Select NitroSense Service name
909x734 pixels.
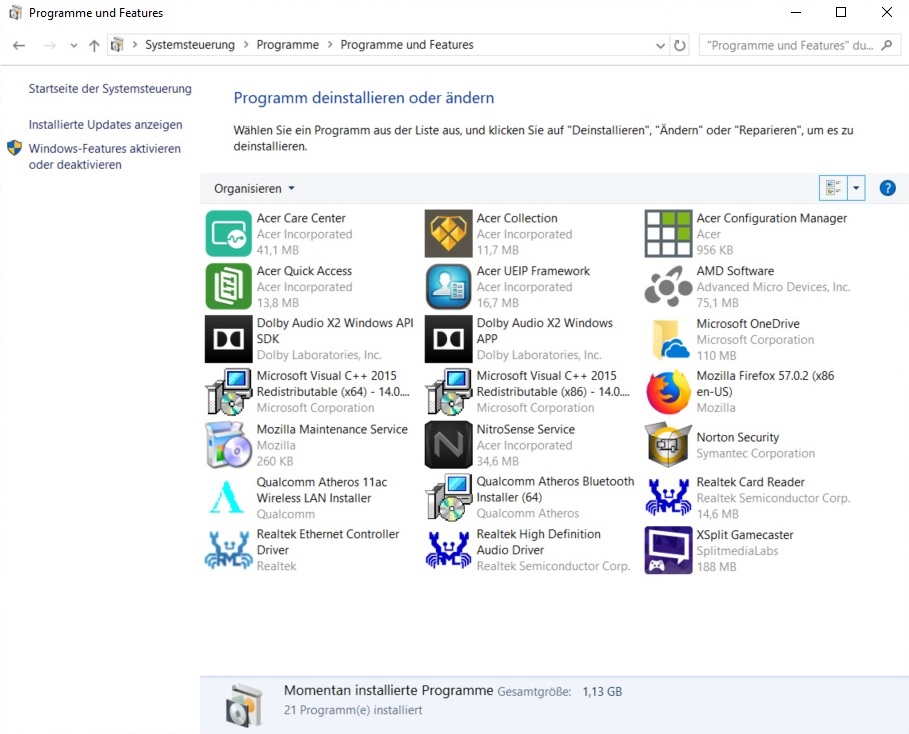tap(526, 429)
